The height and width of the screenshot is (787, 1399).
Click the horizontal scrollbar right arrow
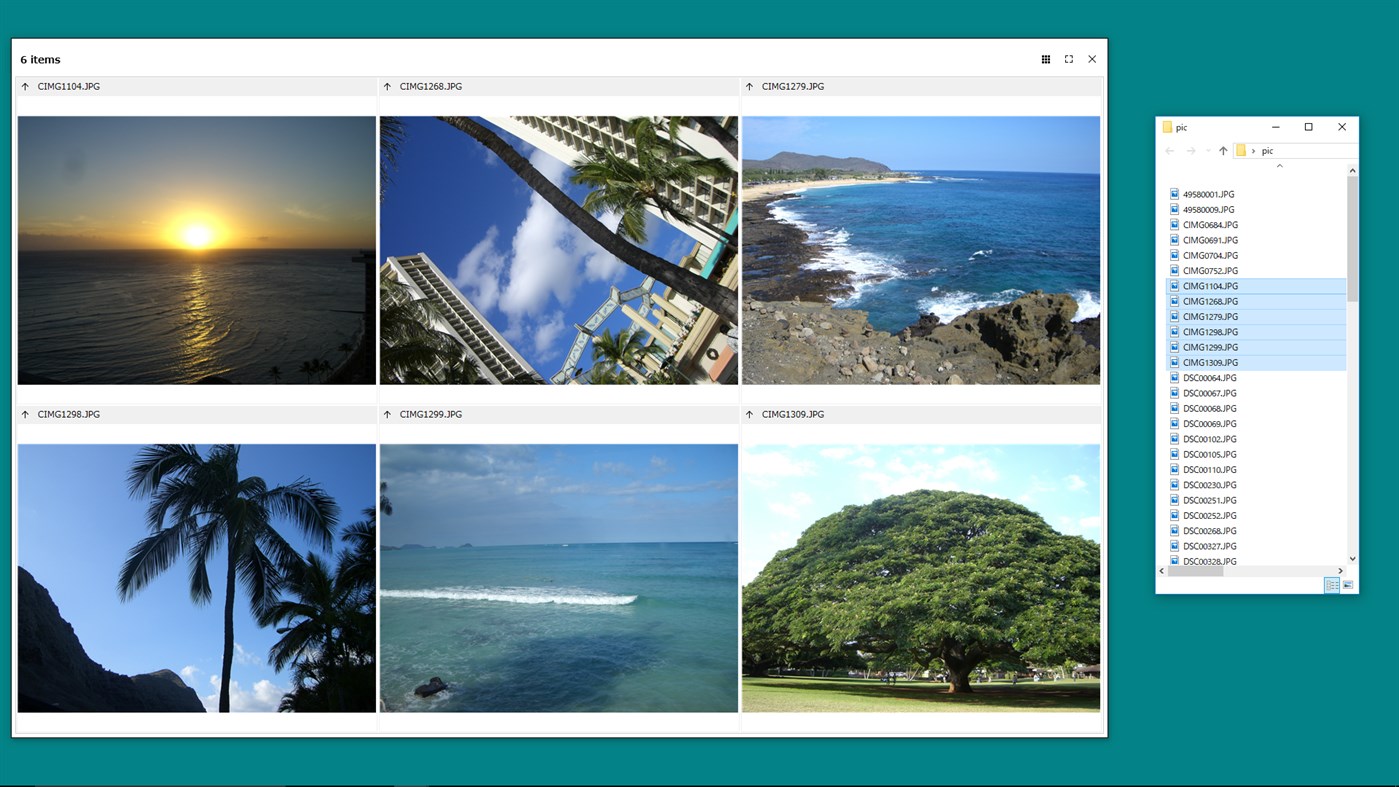tap(1340, 571)
